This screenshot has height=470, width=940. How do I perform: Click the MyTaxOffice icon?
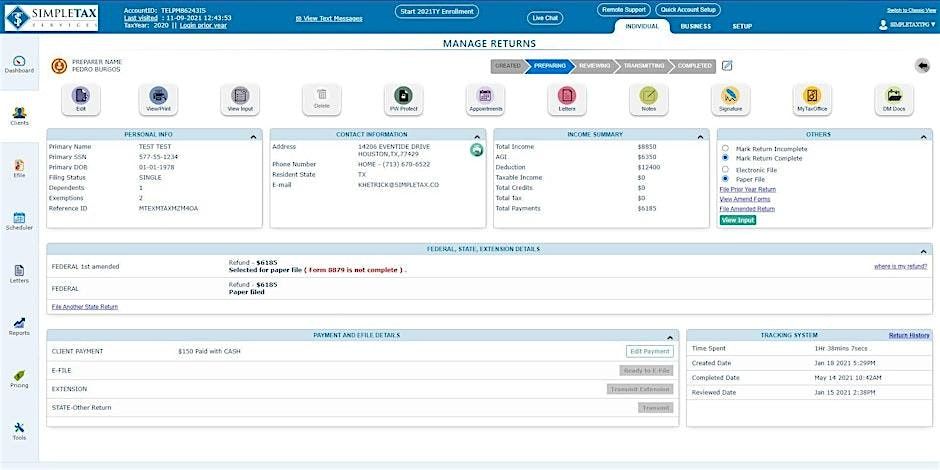[811, 96]
